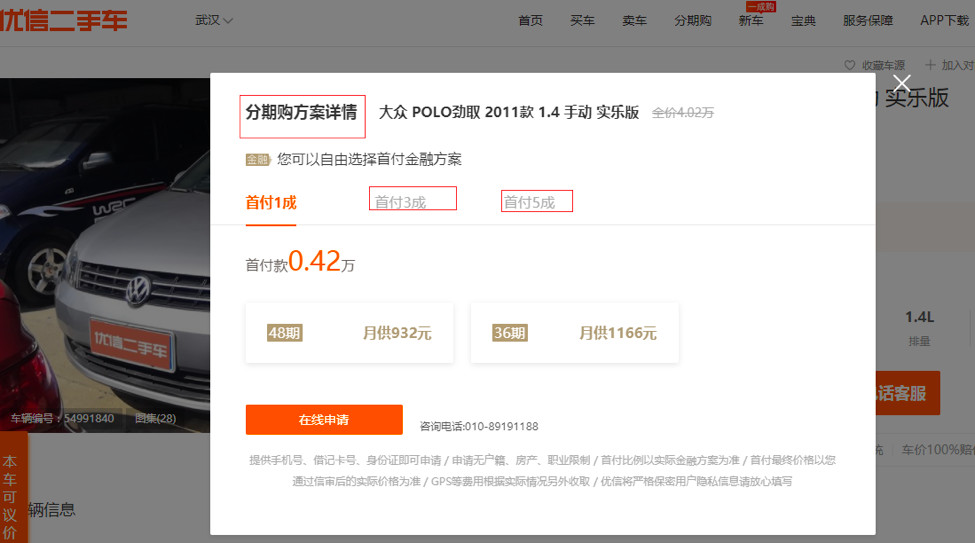Open the 武汉 city dropdown

click(214, 21)
